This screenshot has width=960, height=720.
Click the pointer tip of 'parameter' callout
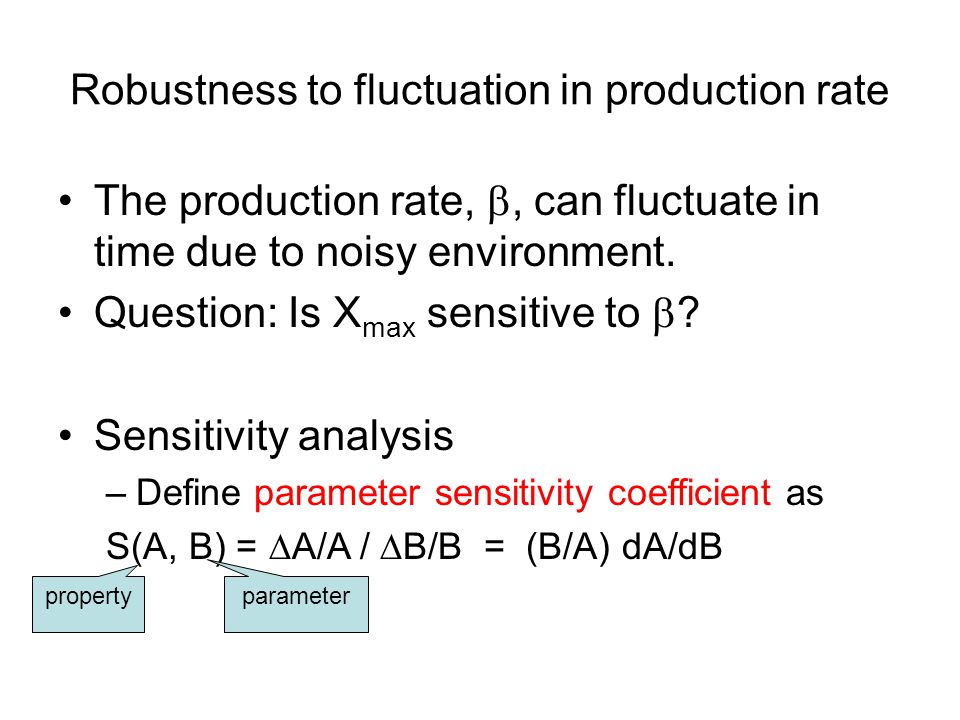(209, 561)
